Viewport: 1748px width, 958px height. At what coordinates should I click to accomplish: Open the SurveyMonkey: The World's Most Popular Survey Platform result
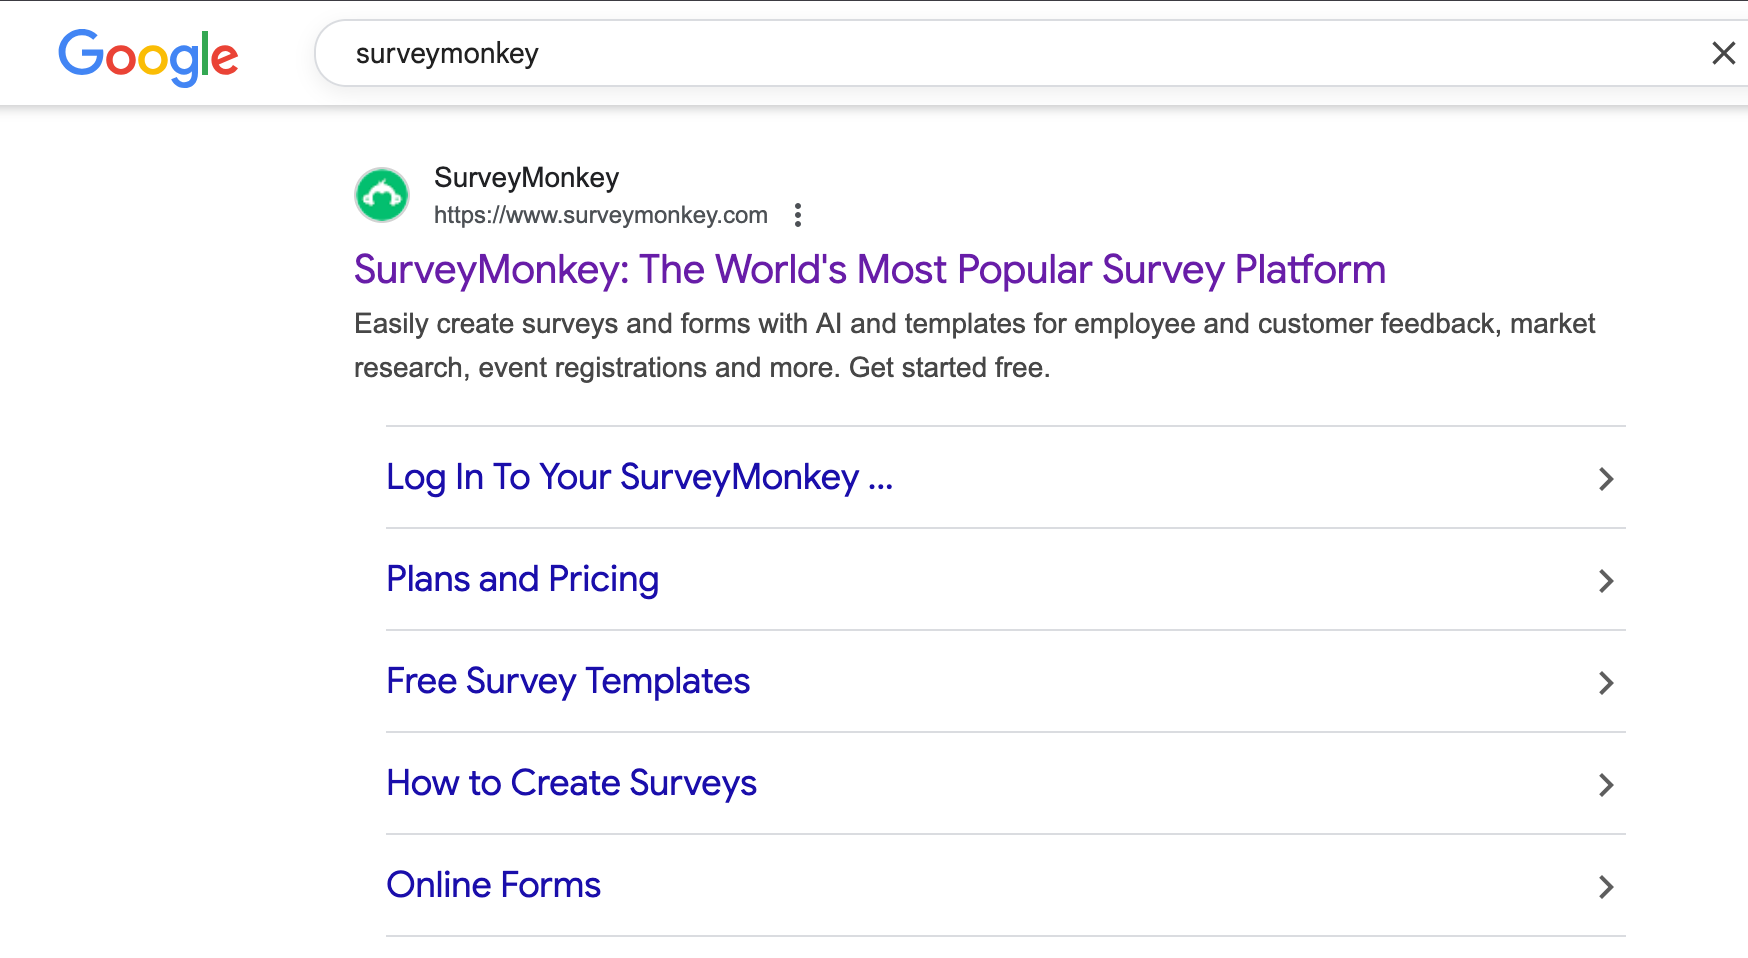tap(869, 270)
